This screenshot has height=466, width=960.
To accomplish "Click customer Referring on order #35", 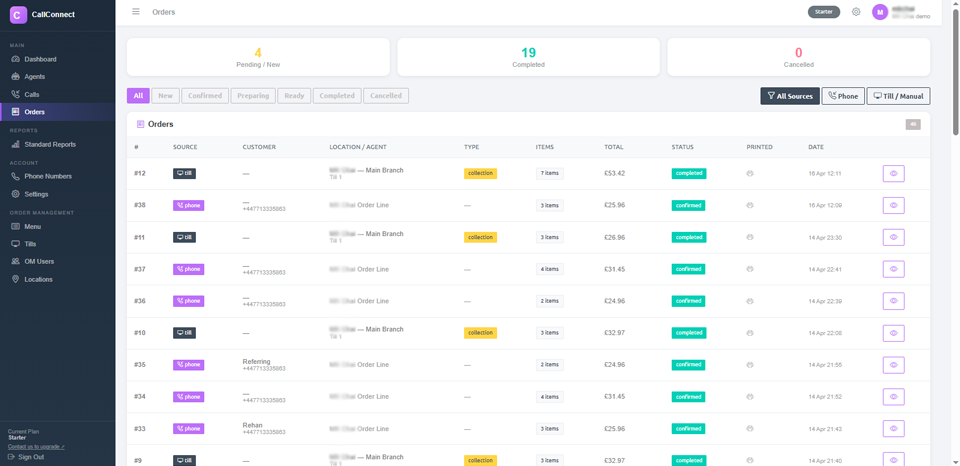I will 257,361.
